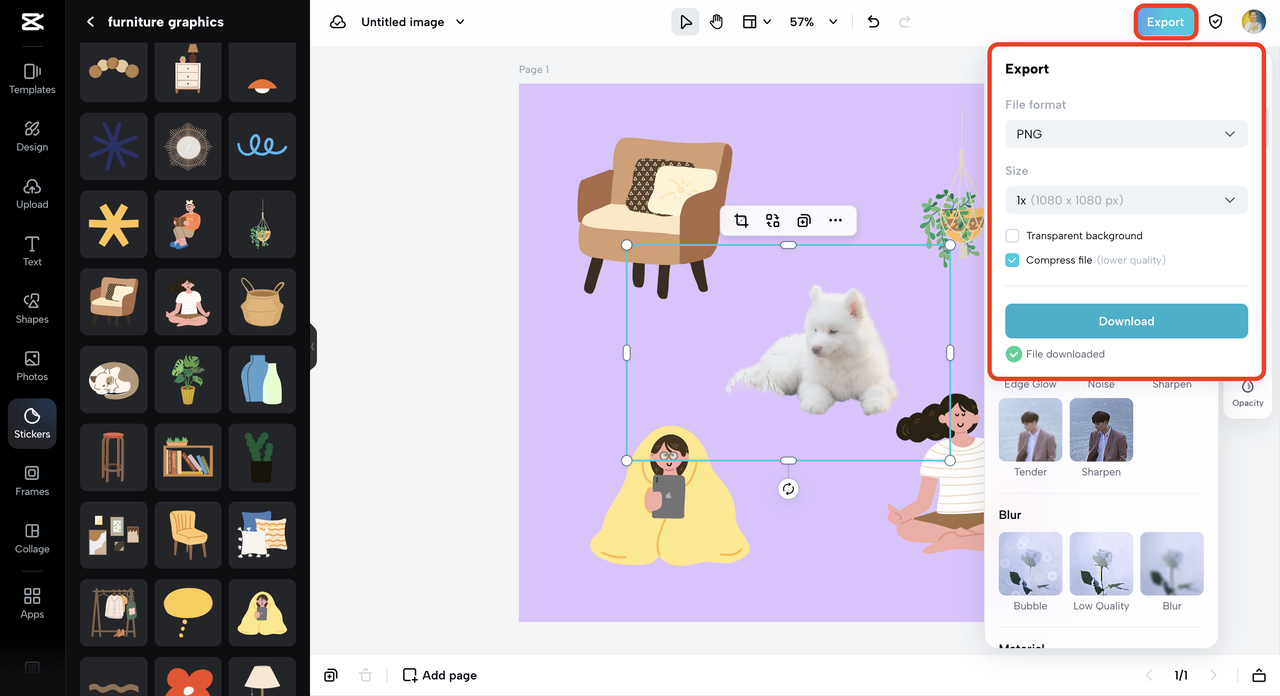Screen dimensions: 1280x696
Task: Open the more options ellipsis menu
Action: (835, 221)
